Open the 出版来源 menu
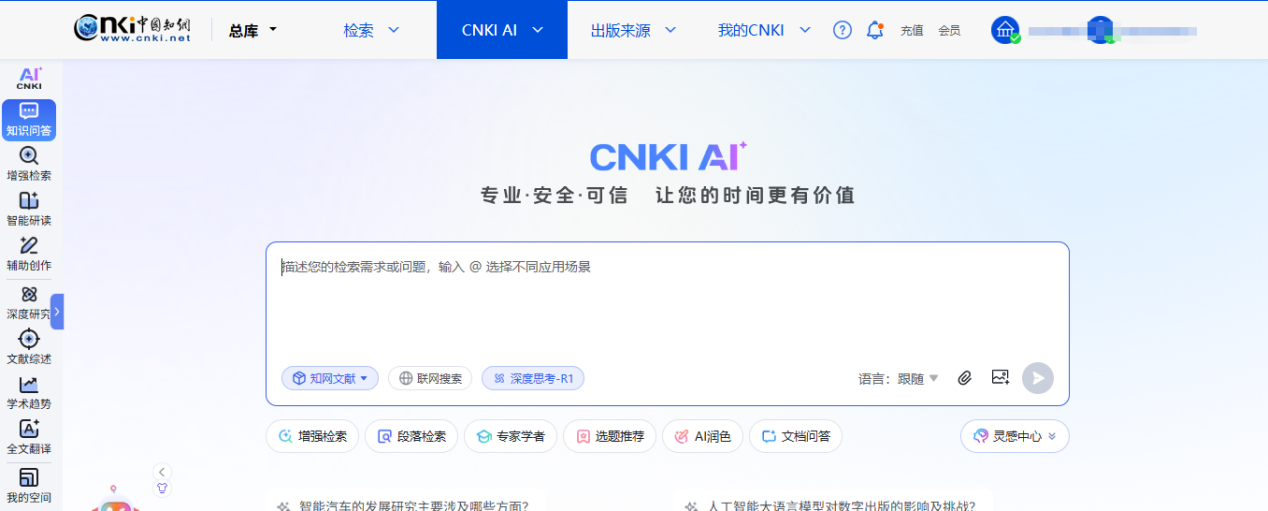Image resolution: width=1268 pixels, height=511 pixels. tap(633, 30)
